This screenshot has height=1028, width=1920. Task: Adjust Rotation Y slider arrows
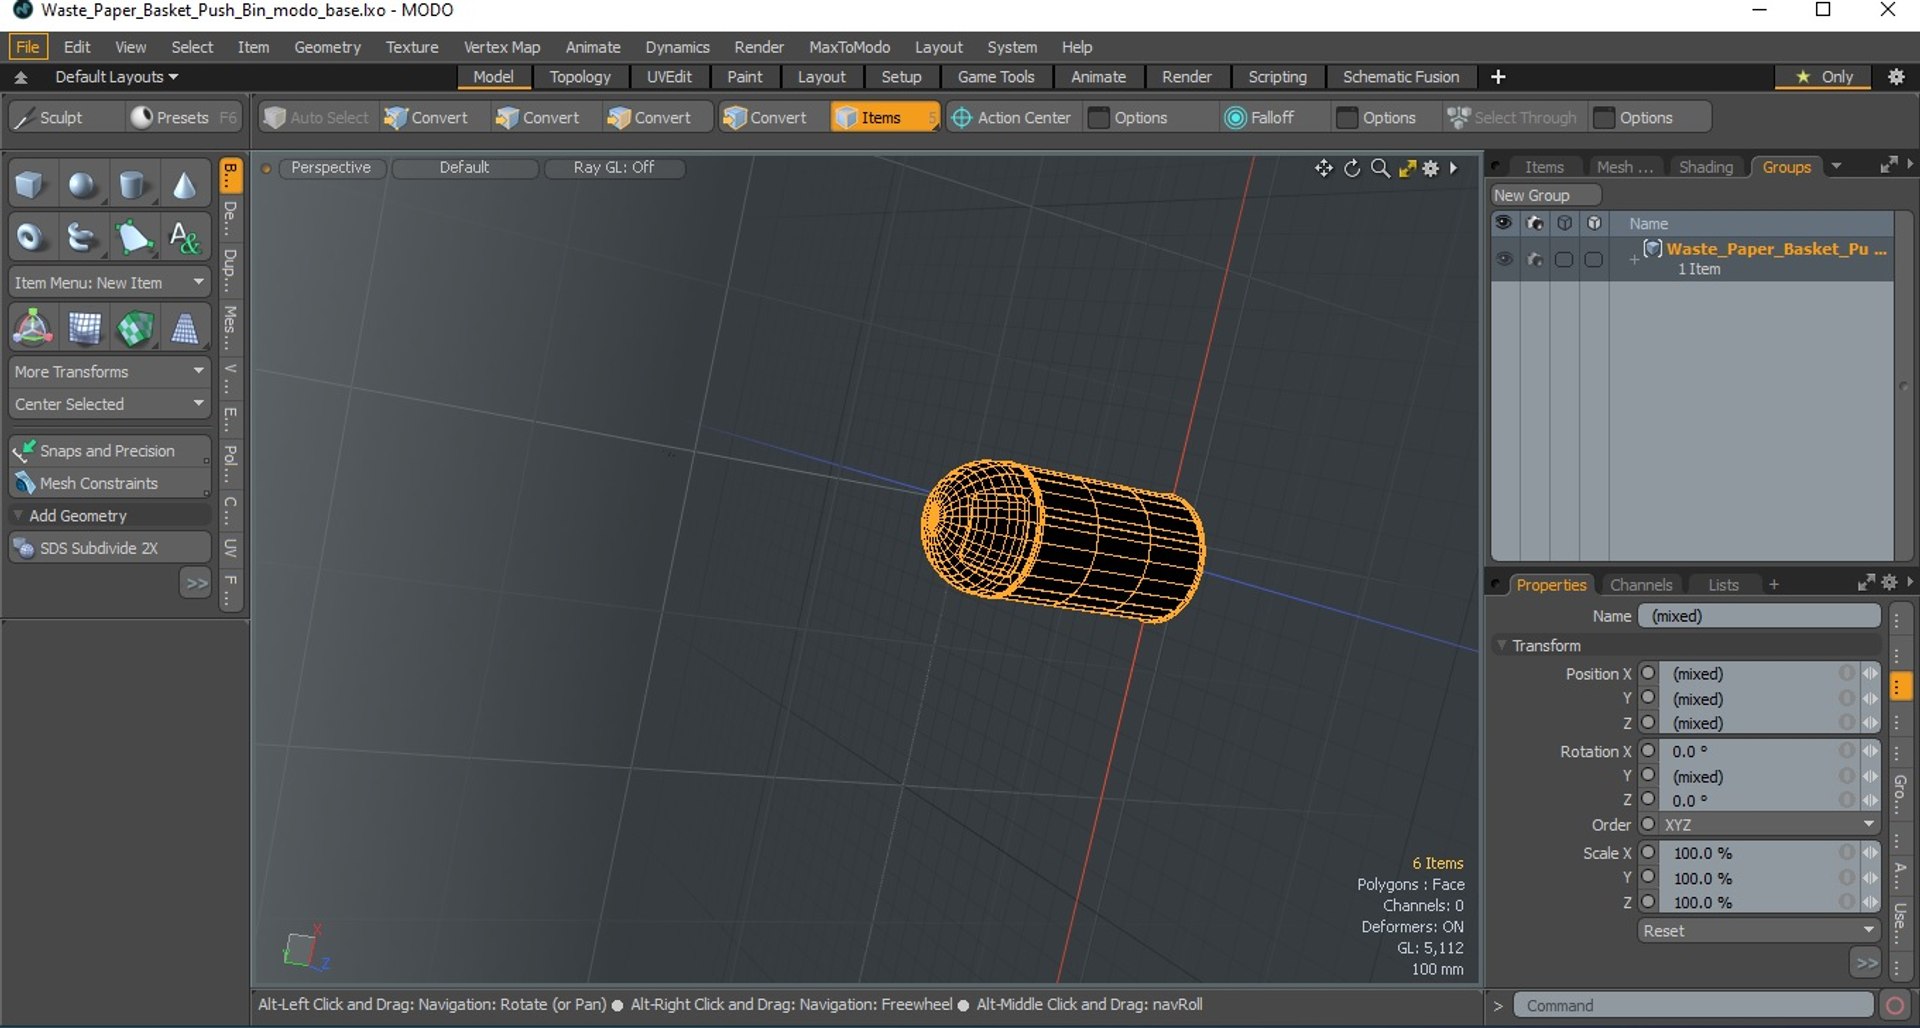(1869, 776)
